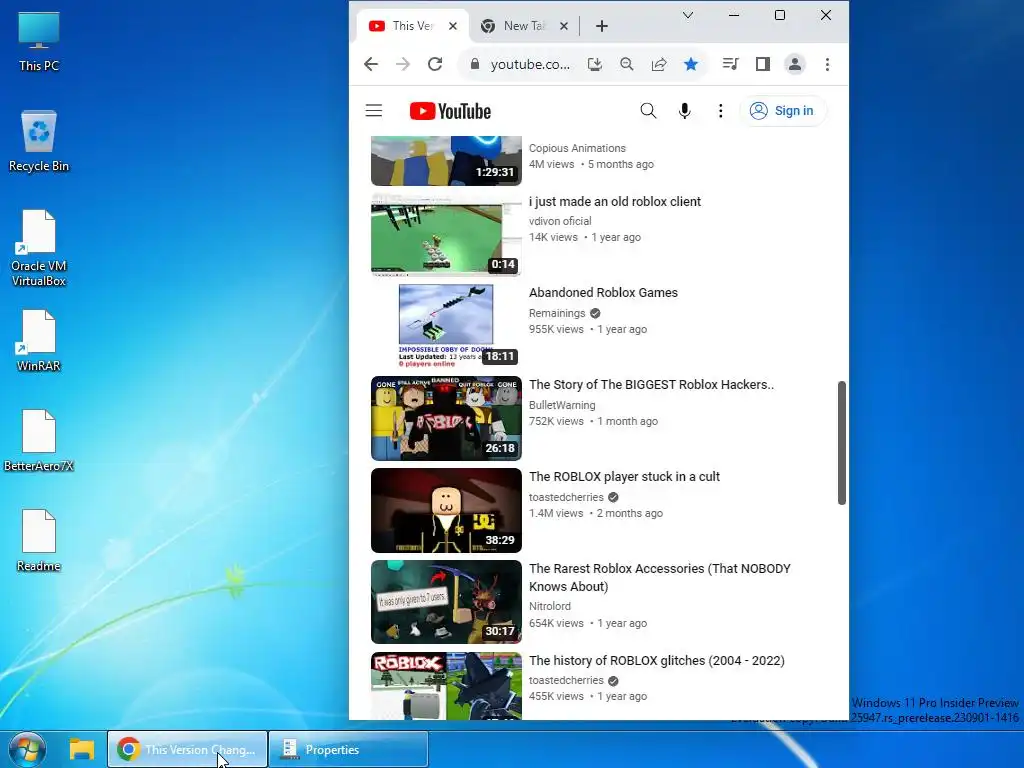This screenshot has width=1024, height=768.
Task: Open File Explorer from taskbar
Action: coord(82,750)
